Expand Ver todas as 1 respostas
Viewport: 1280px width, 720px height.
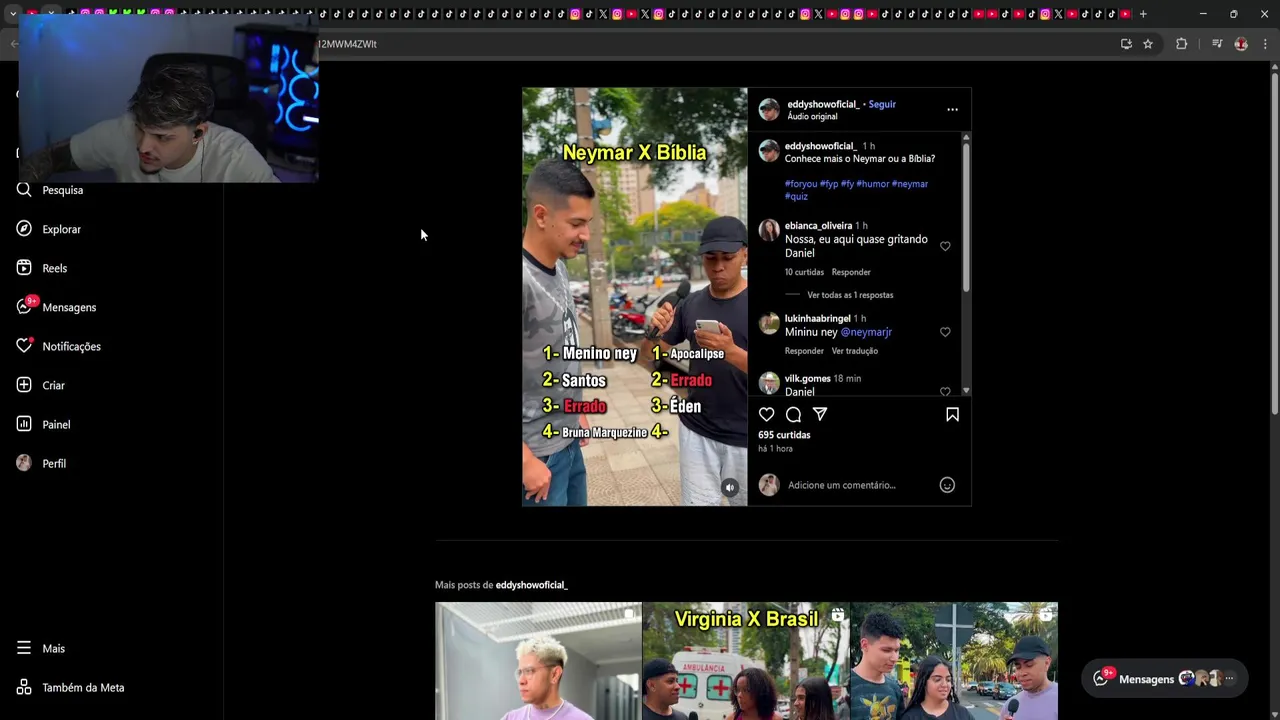850,295
